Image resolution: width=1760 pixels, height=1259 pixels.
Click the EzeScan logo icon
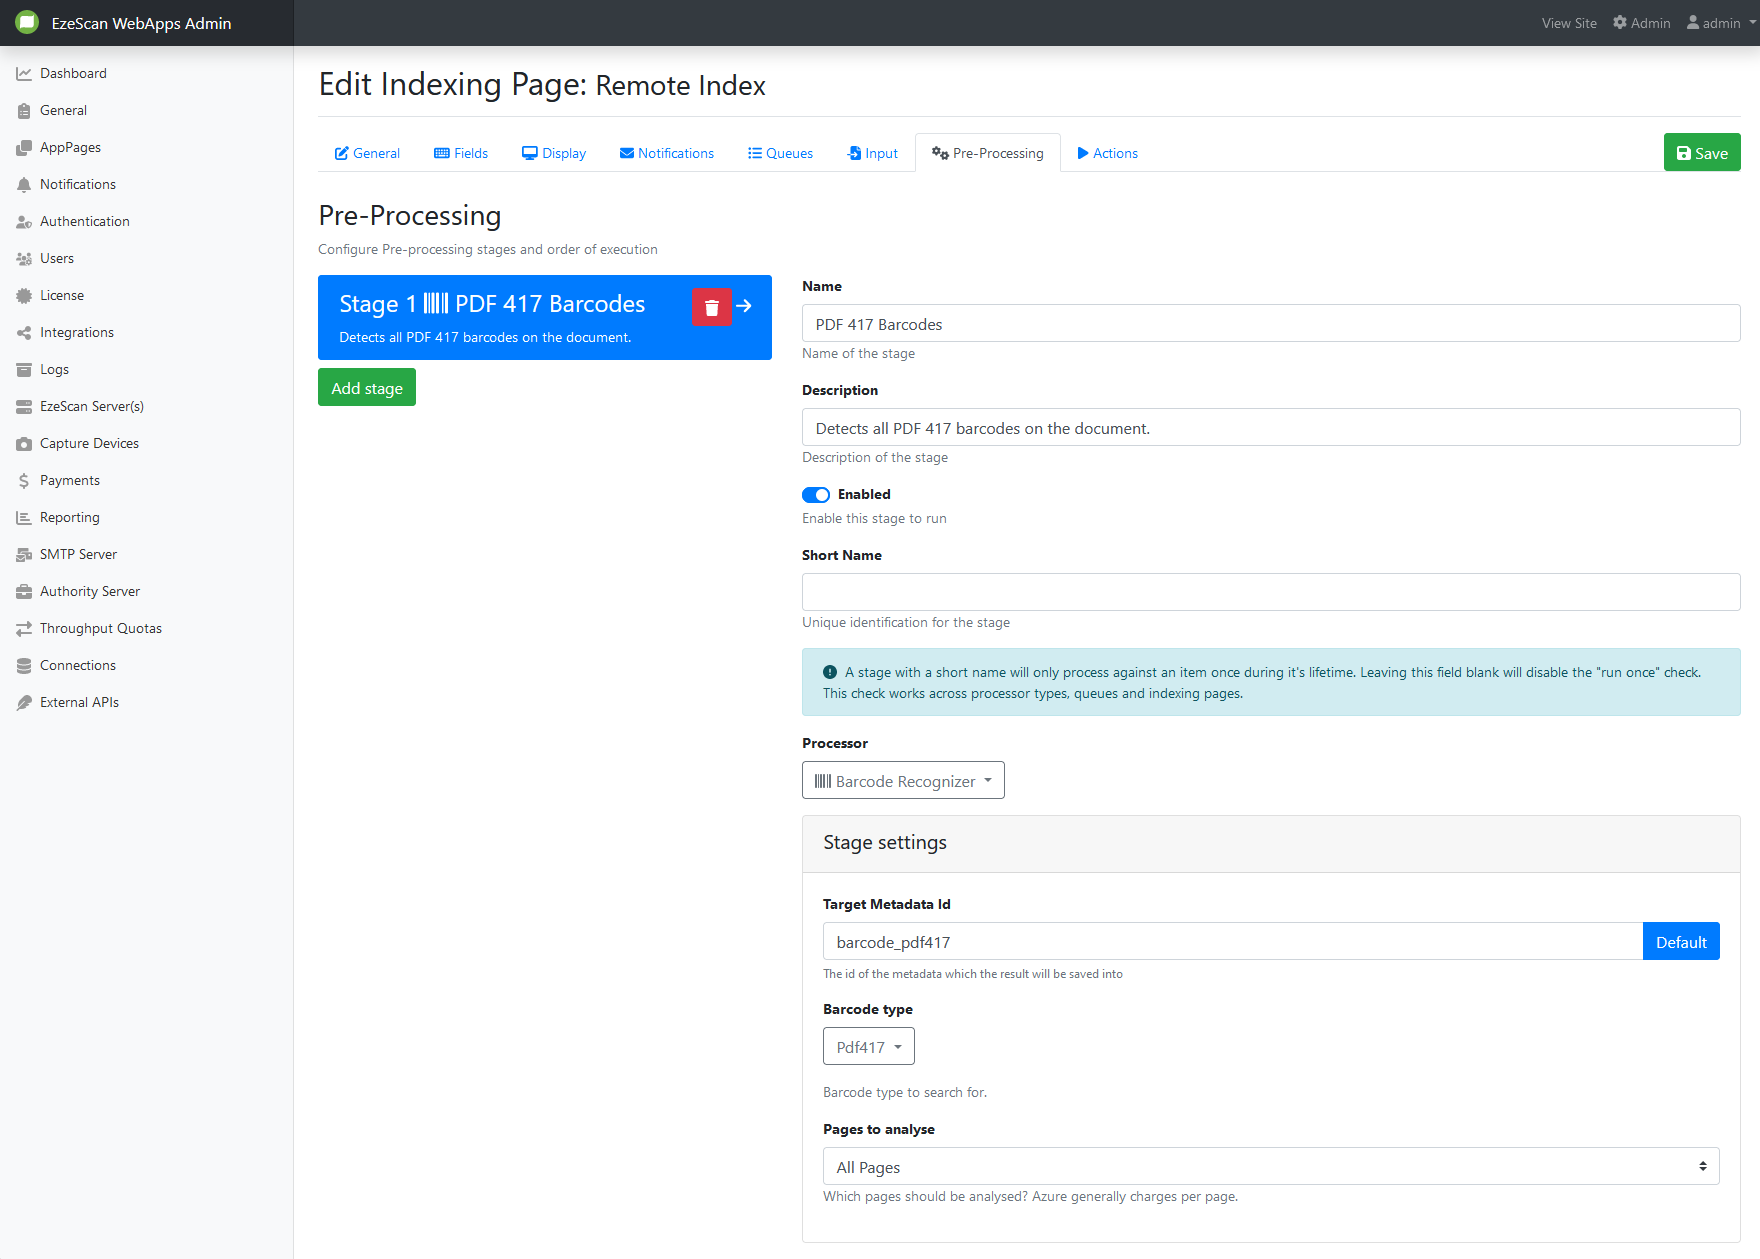[27, 23]
